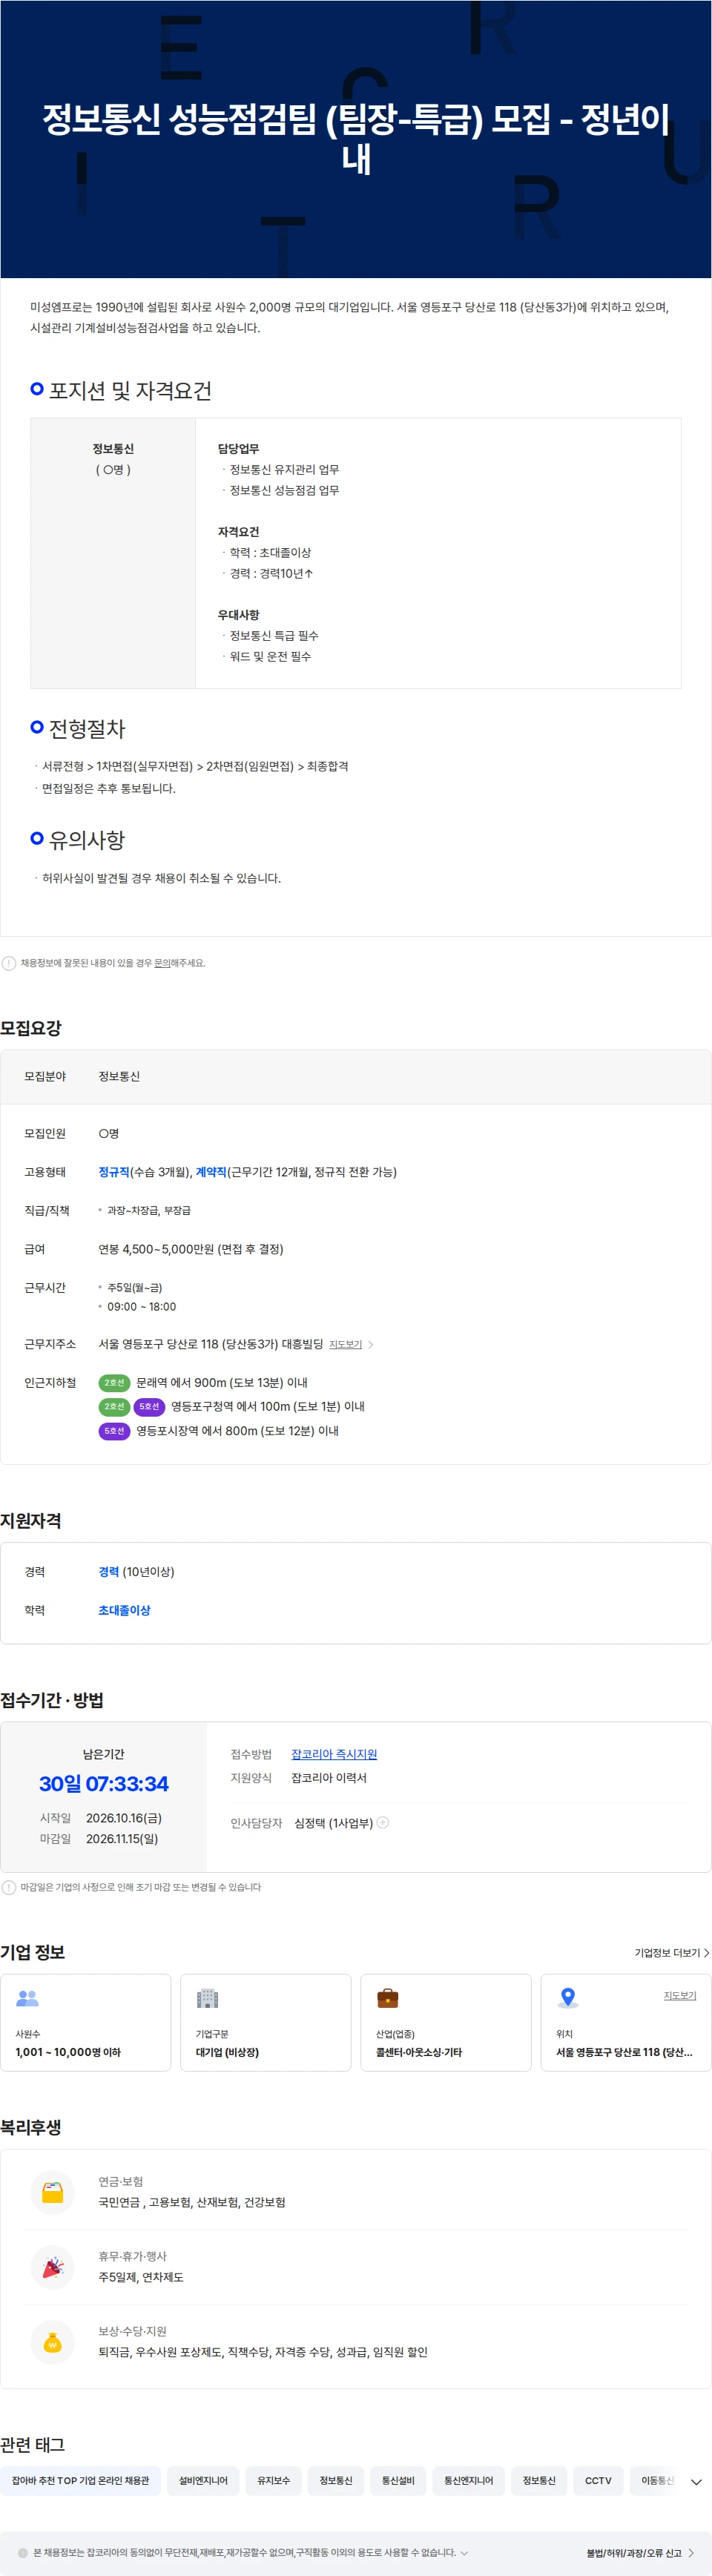This screenshot has width=712, height=2576.
Task: Click the 기업구분 대기업 card
Action: tap(266, 2022)
